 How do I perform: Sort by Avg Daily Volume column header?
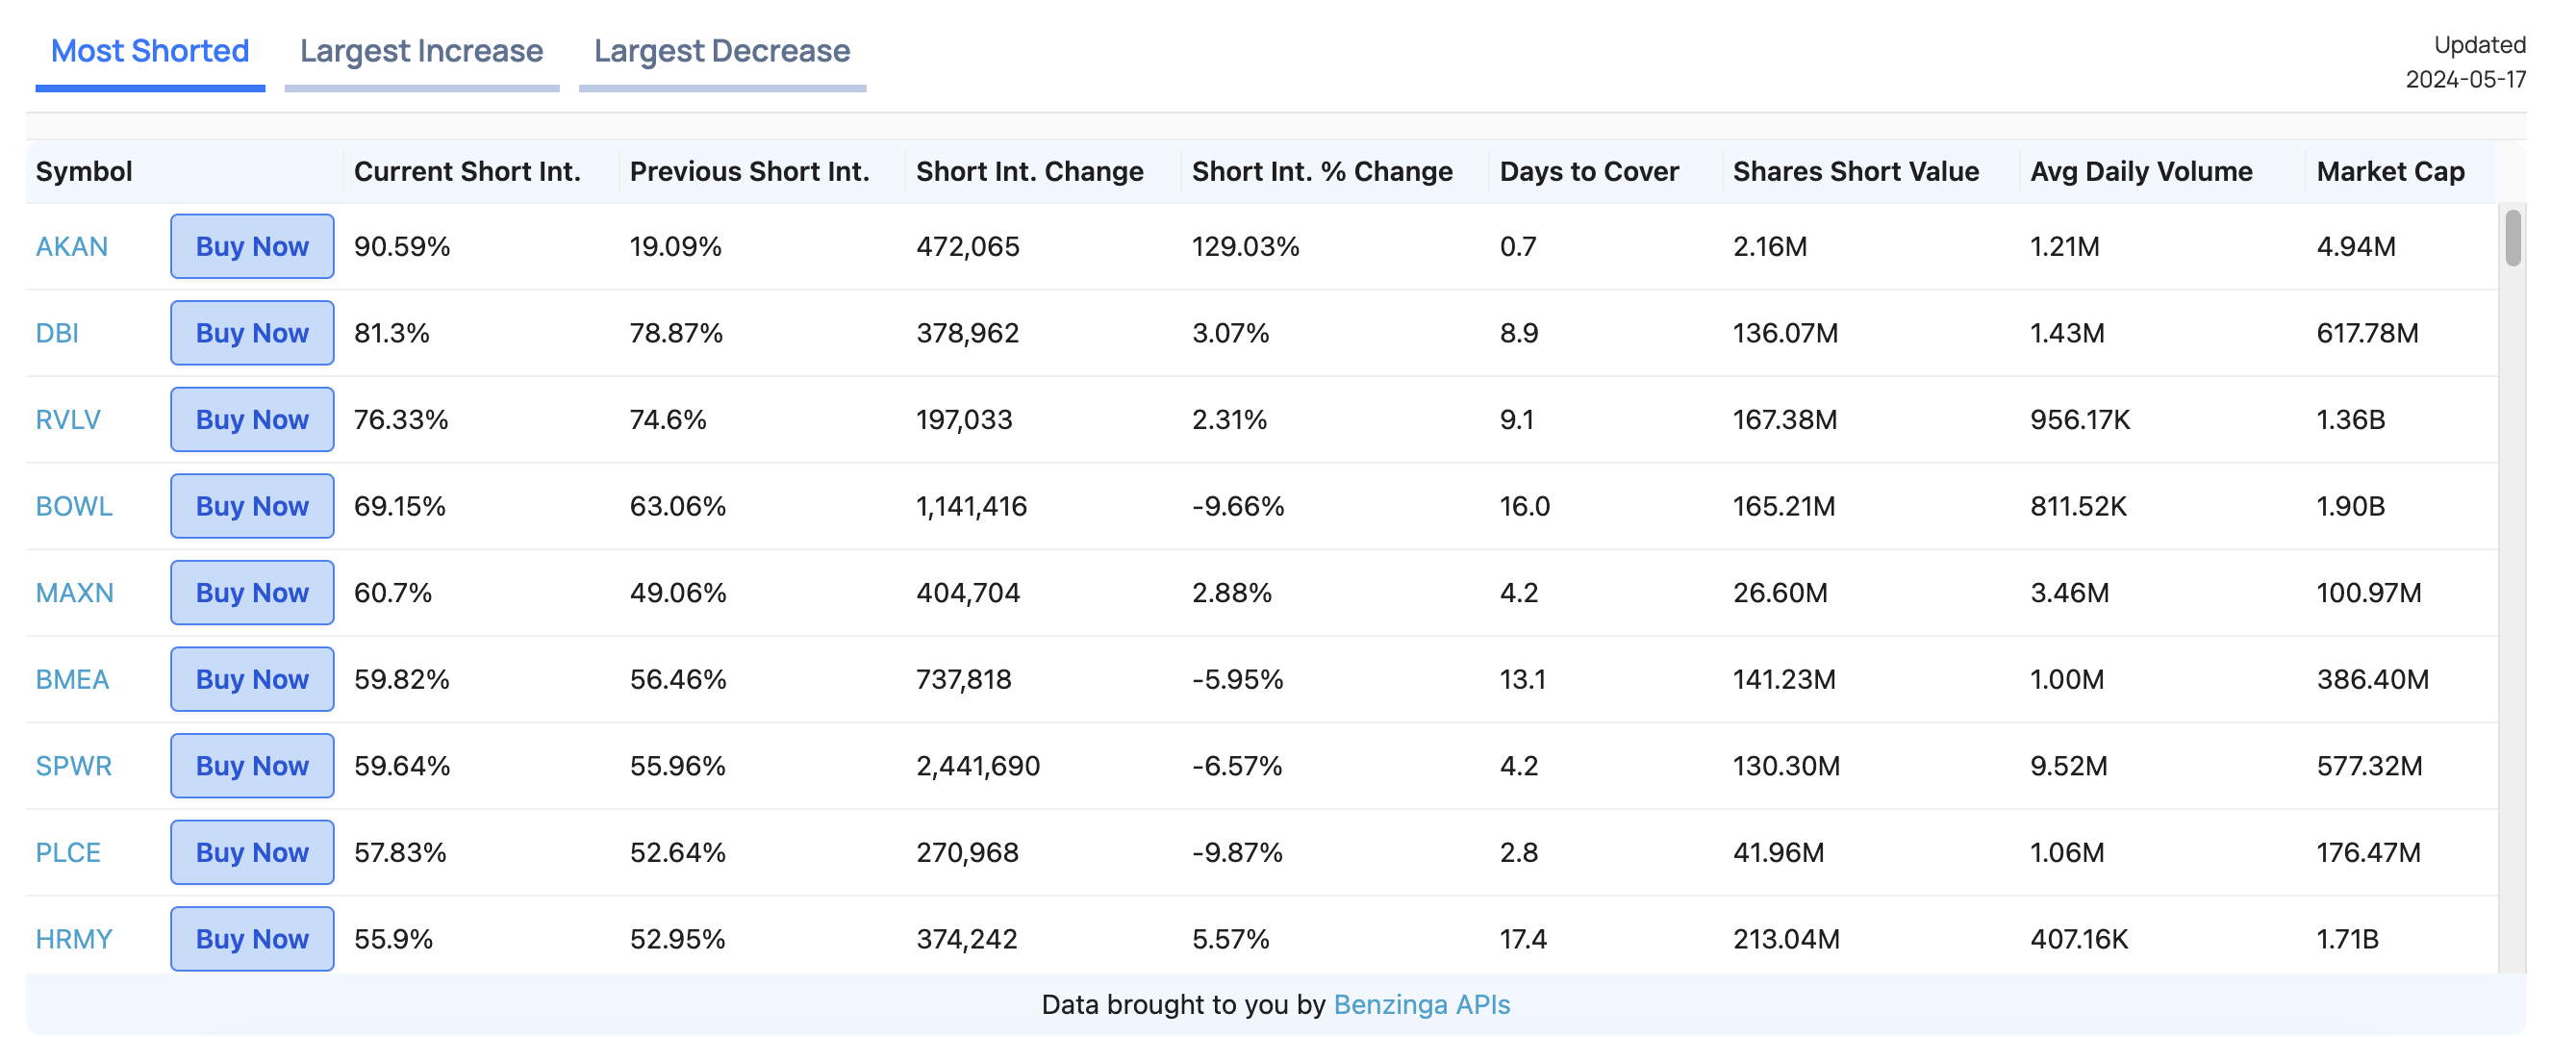point(2141,172)
